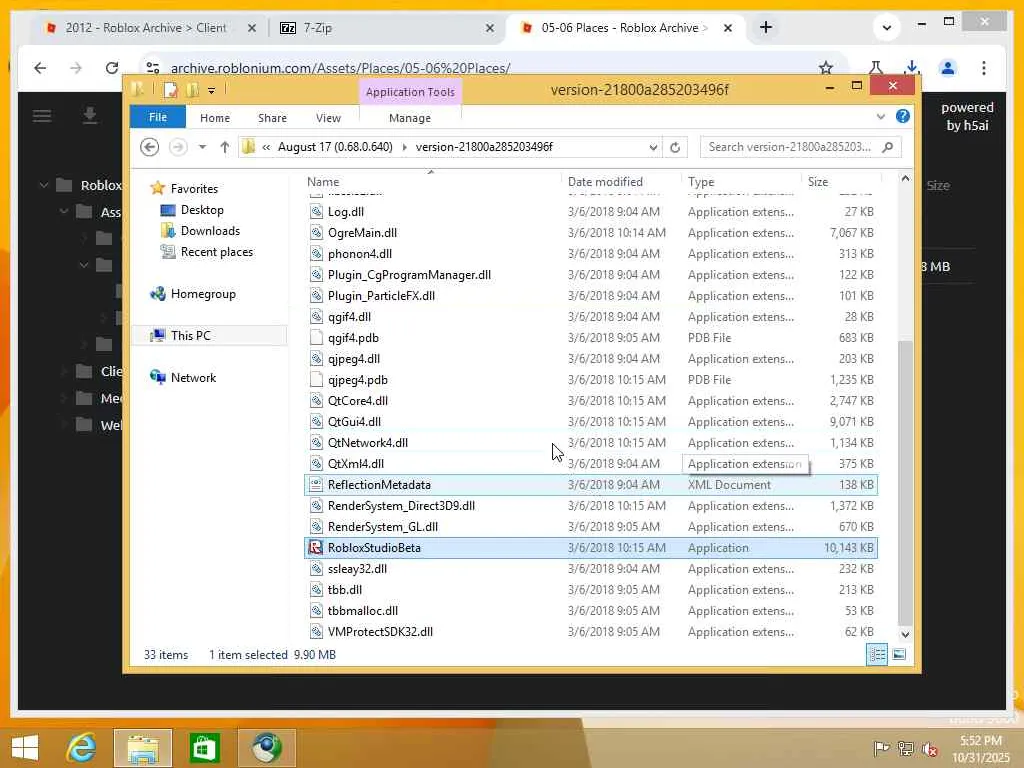Sort files by Name column
Viewport: 1024px width, 768px height.
tap(431, 182)
